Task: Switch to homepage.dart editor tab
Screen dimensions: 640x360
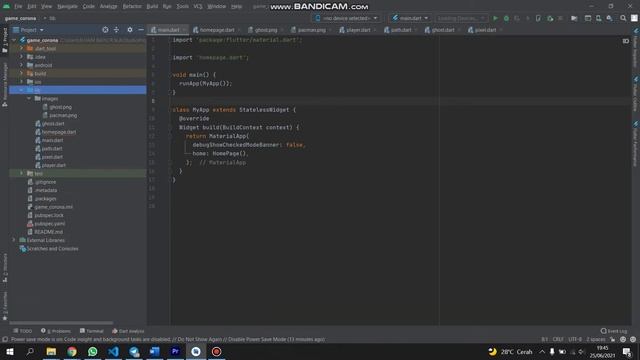Action: (216, 30)
